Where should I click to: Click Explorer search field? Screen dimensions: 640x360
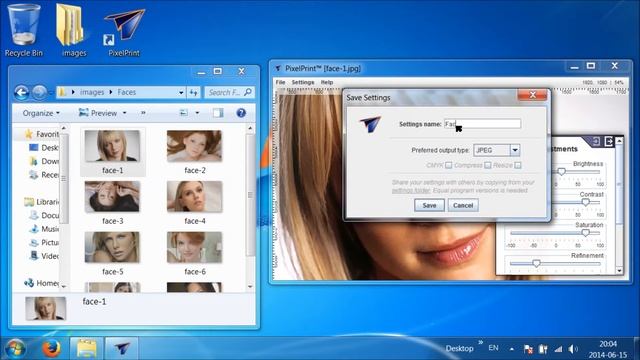tap(230, 93)
